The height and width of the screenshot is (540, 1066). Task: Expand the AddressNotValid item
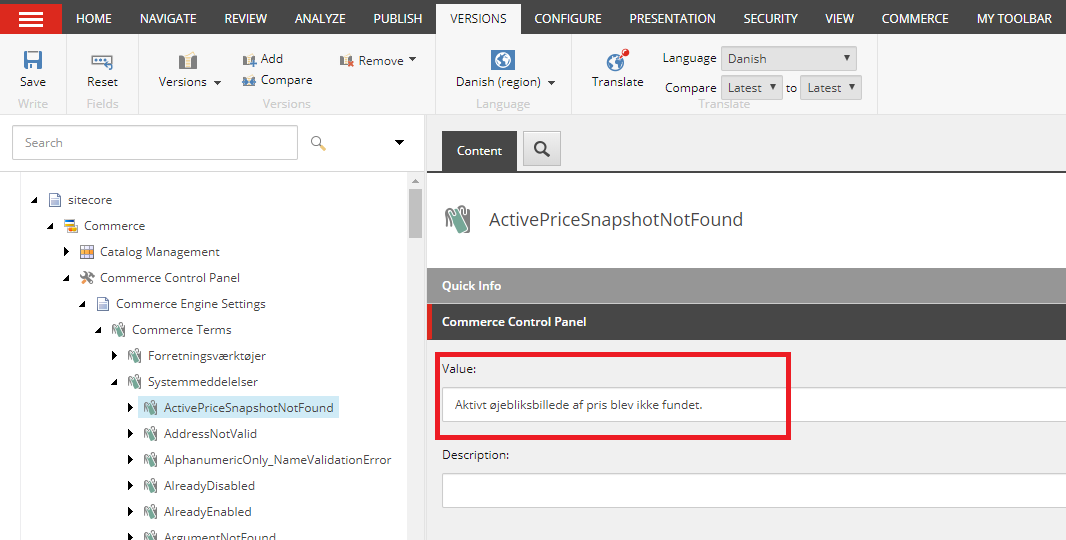(x=131, y=434)
